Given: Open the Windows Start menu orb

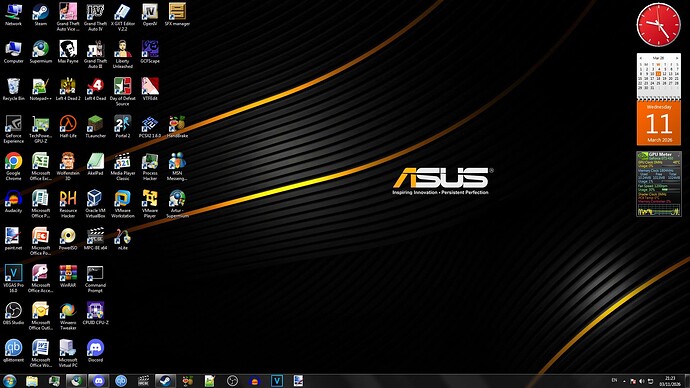Looking at the screenshot, I should tap(9, 381).
